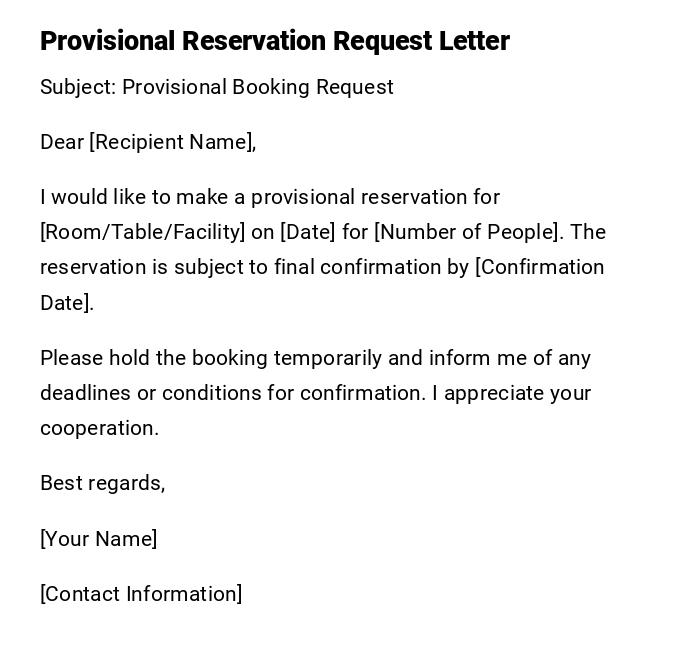
Task: Click the word 'appreciate'
Action: tap(493, 393)
